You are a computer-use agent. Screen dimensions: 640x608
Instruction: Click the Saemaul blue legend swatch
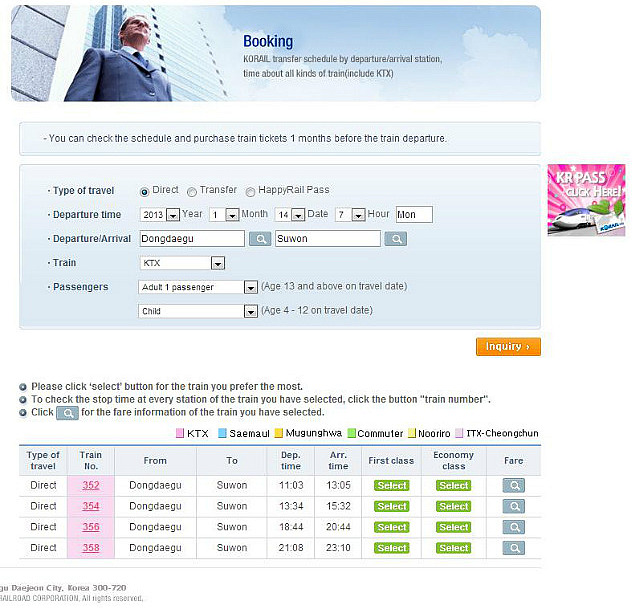[x=222, y=433]
